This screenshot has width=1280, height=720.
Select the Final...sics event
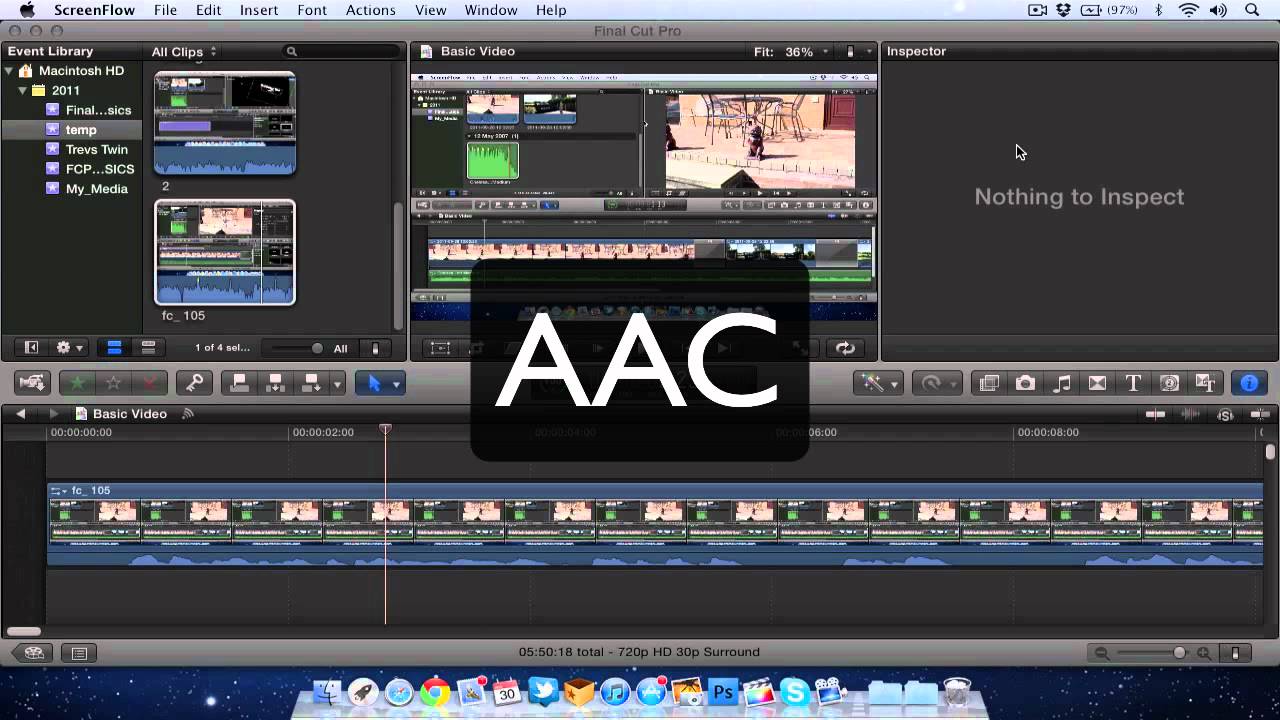click(98, 110)
